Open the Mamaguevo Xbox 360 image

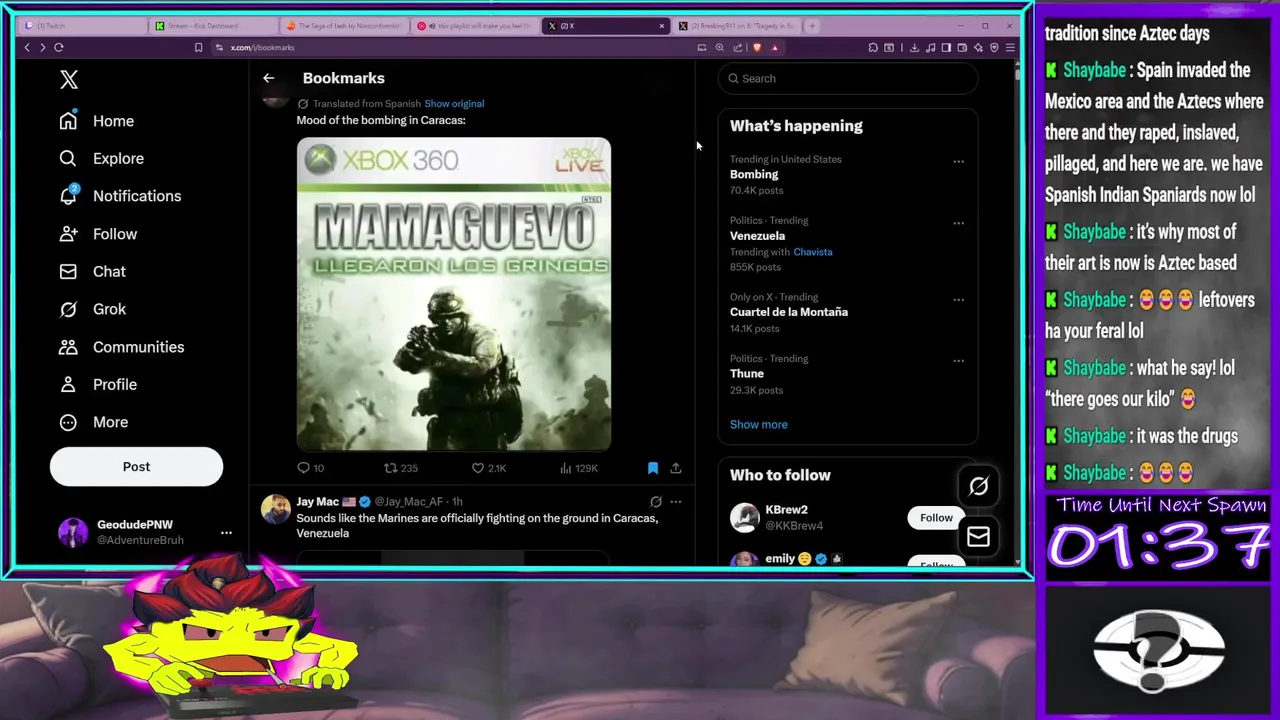click(x=454, y=294)
